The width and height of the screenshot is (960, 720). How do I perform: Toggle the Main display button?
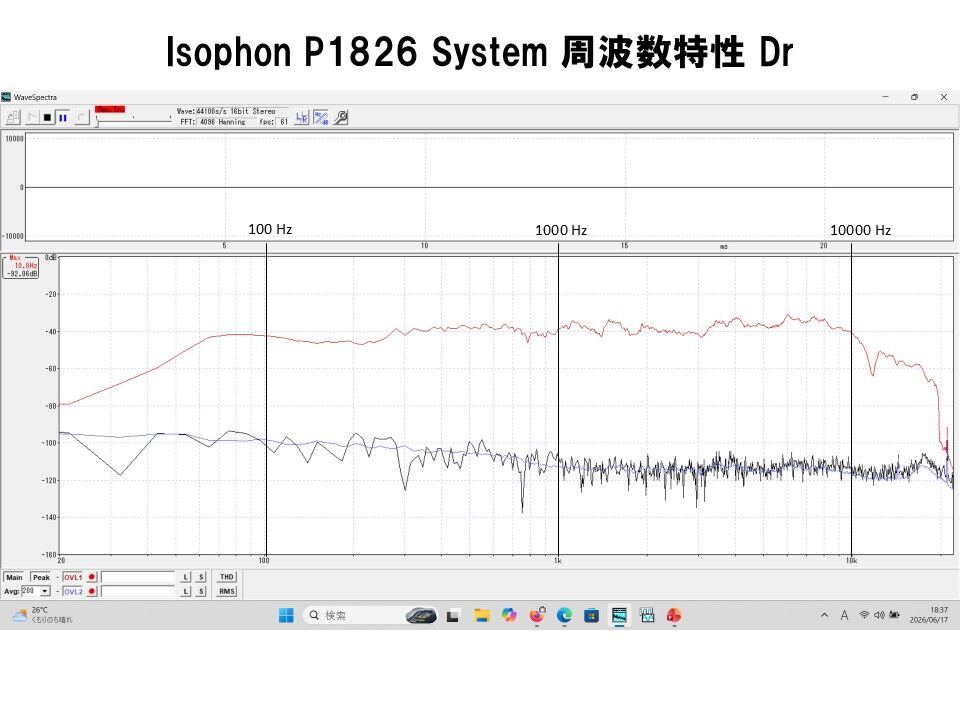(x=14, y=577)
